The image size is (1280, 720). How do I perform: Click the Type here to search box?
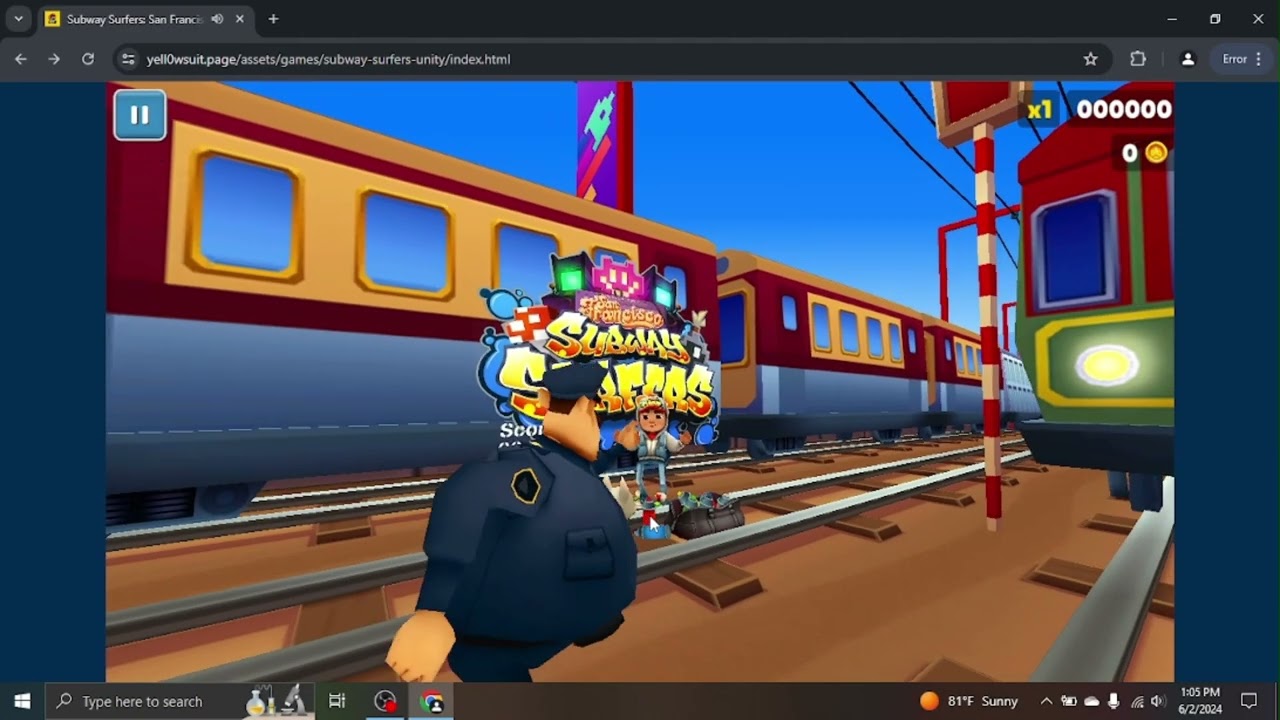point(180,701)
